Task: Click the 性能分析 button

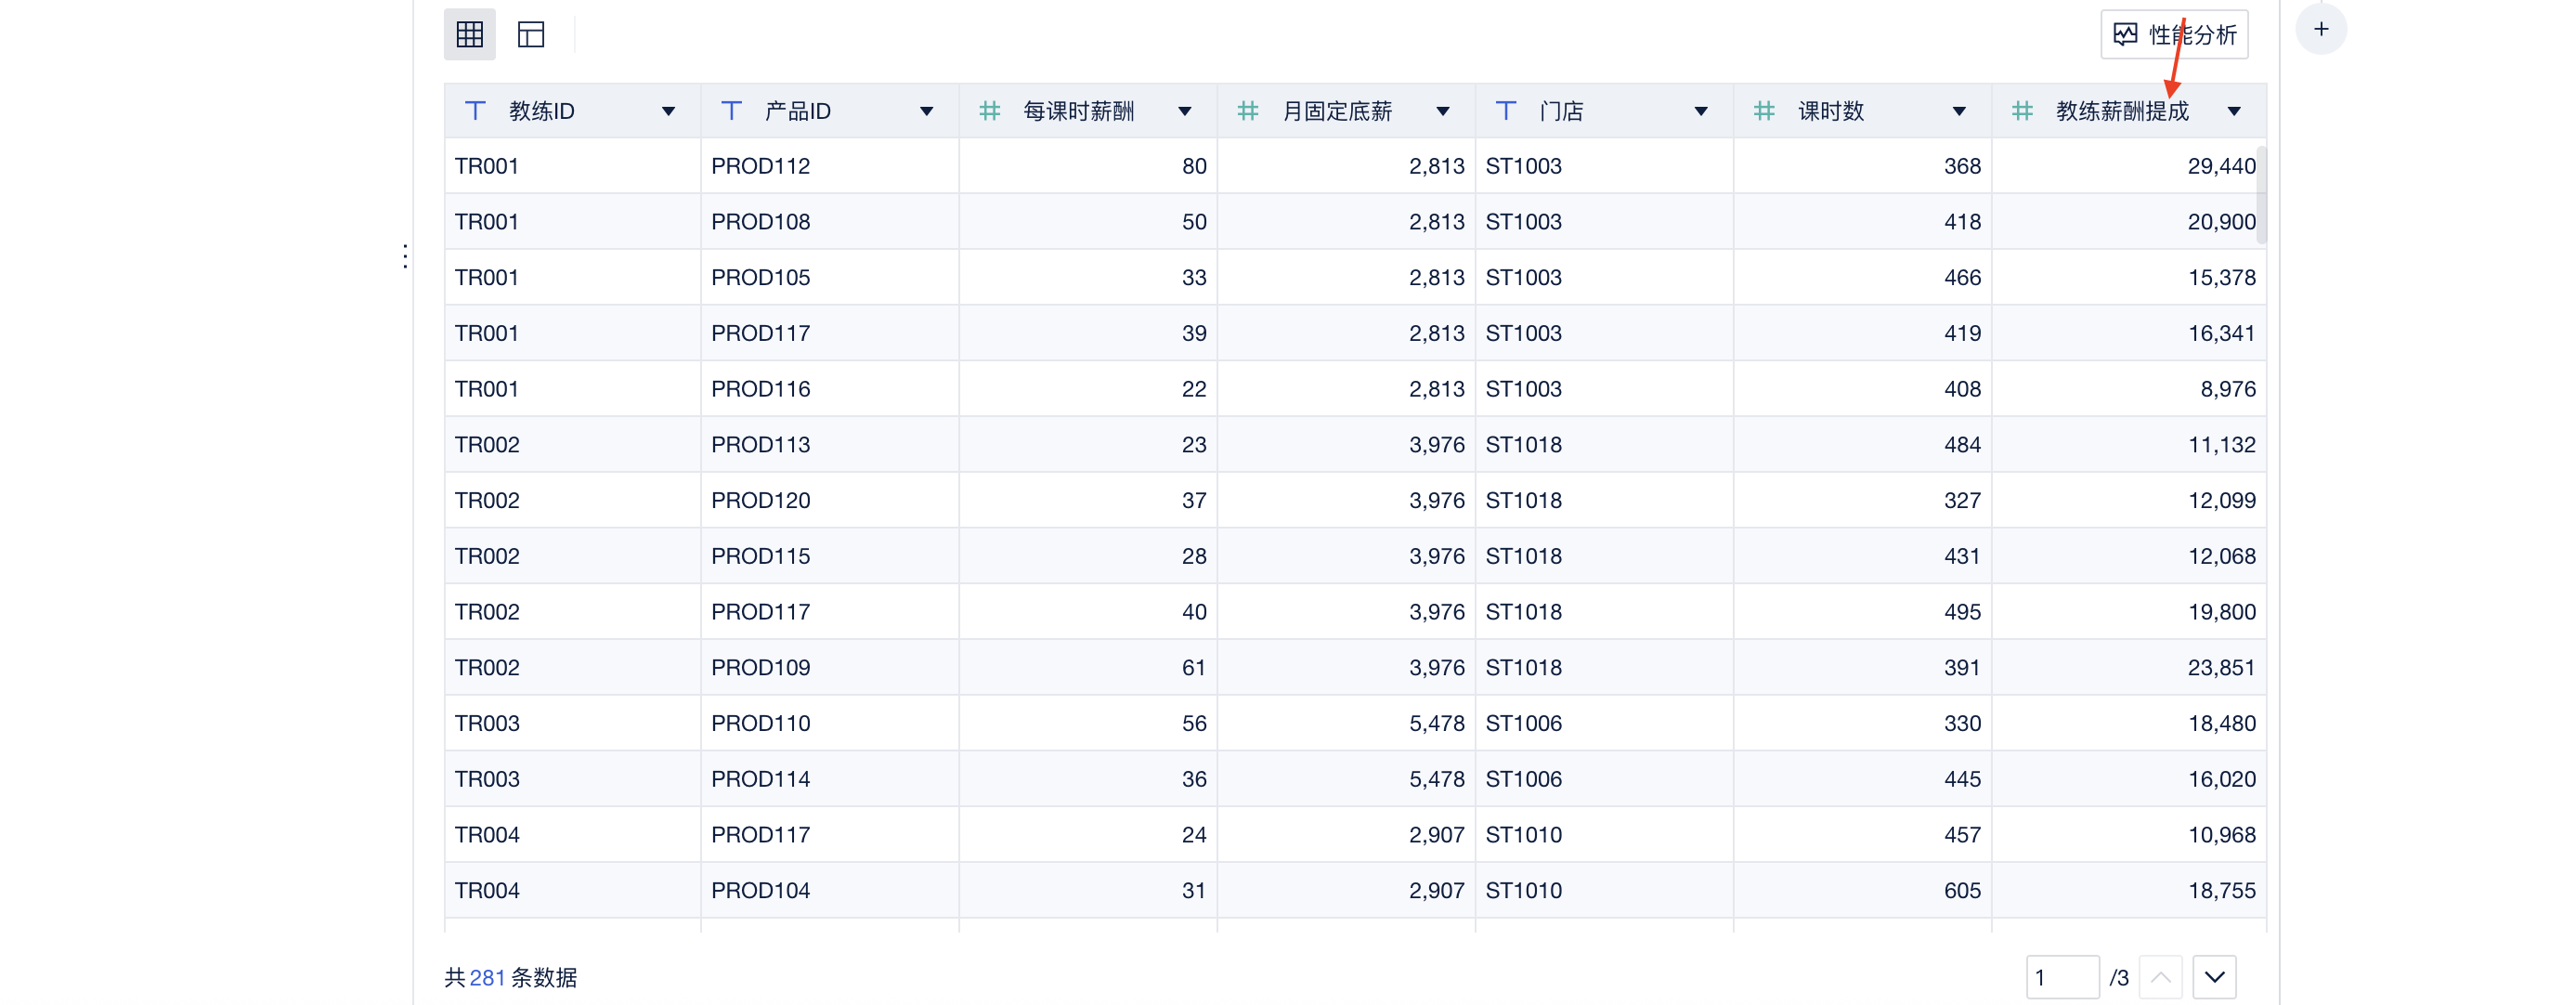Action: (2190, 35)
